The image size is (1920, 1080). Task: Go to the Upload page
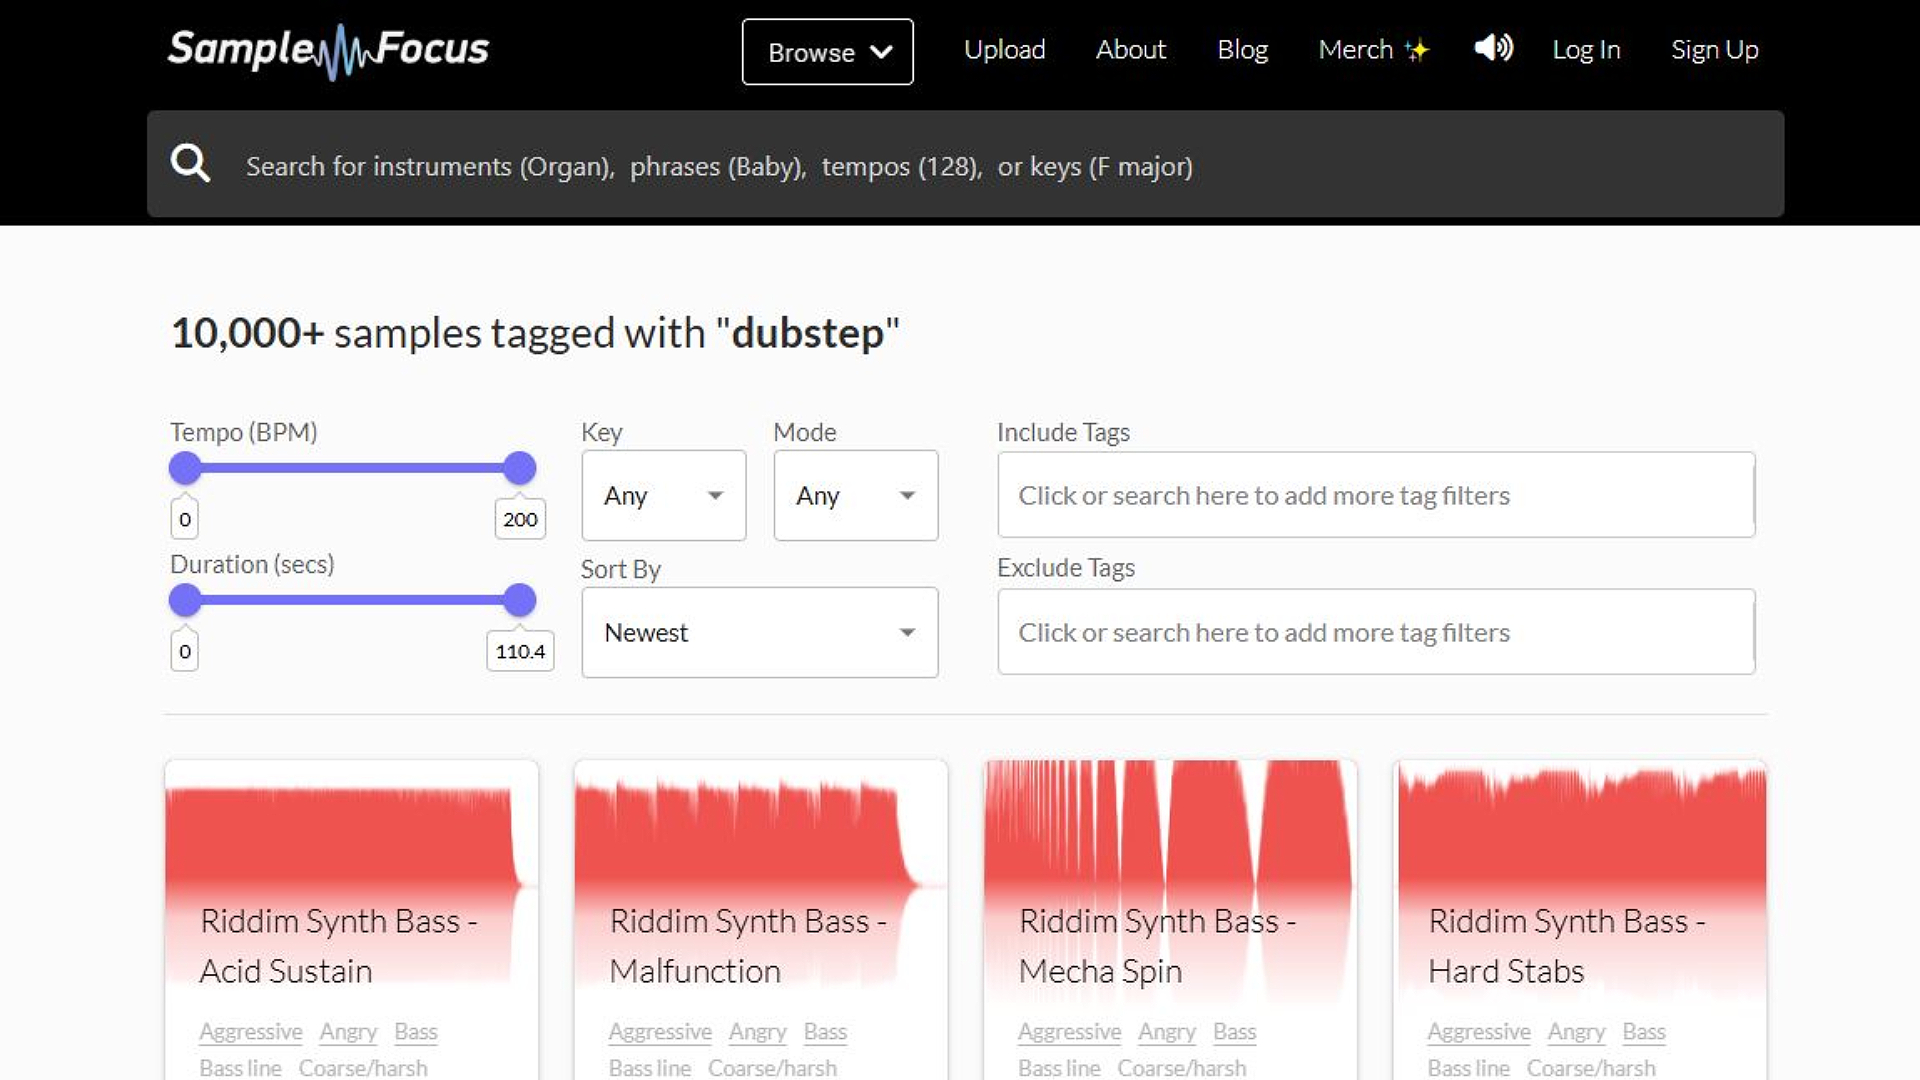1004,50
